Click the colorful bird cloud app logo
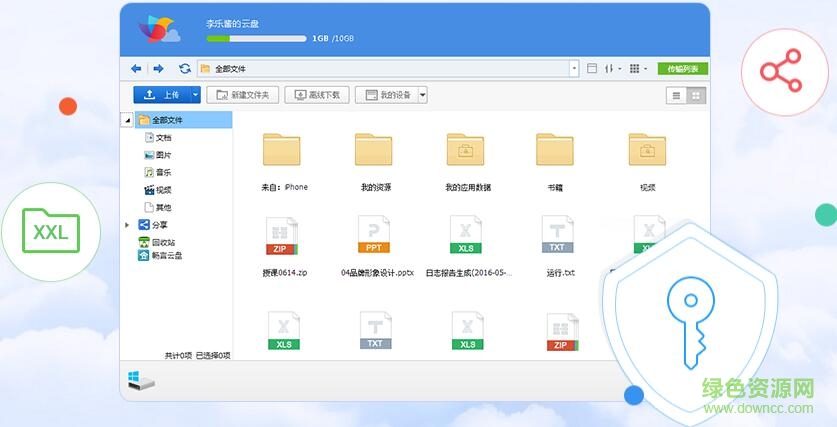Viewport: 837px width, 427px height. 159,29
